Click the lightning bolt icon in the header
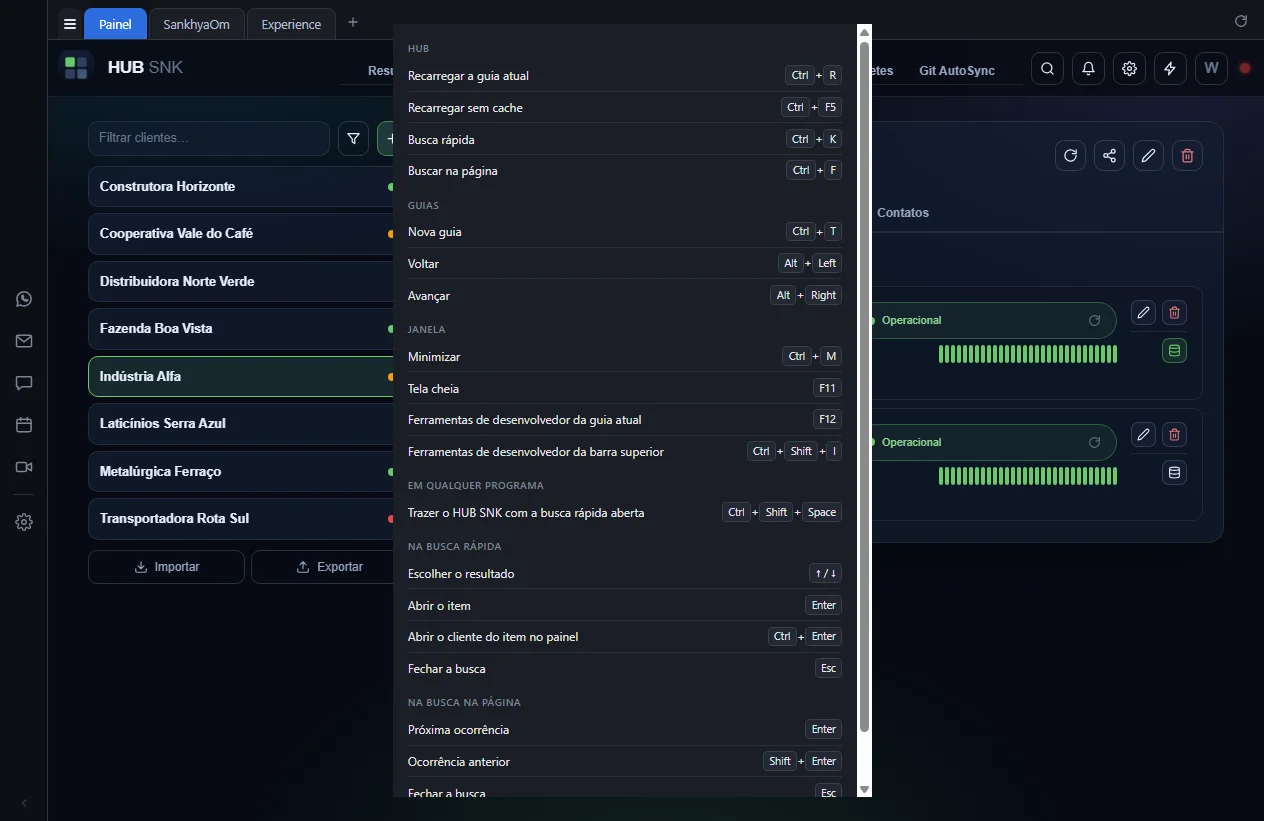Image resolution: width=1264 pixels, height=821 pixels. (1170, 69)
